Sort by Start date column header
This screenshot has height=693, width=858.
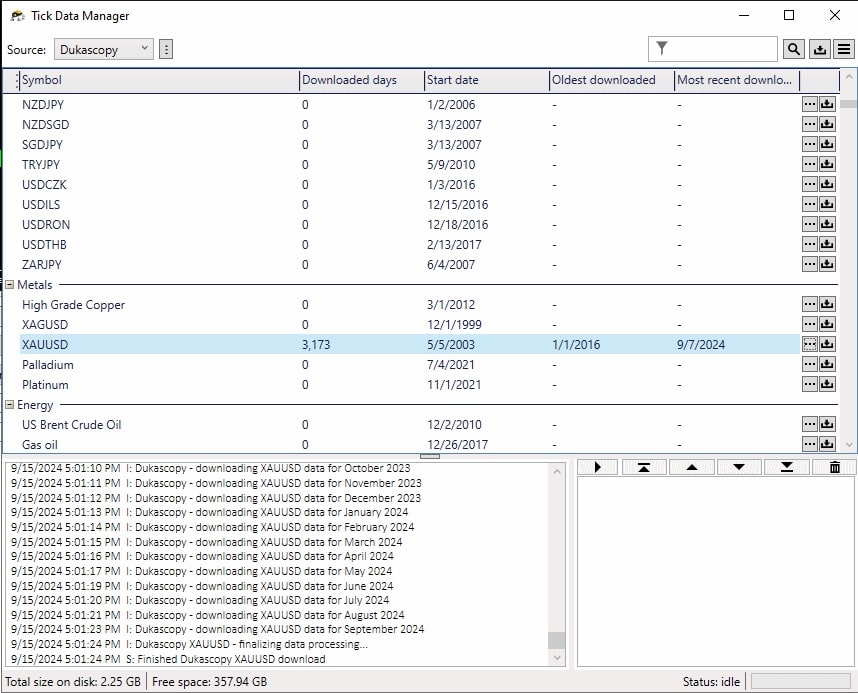tap(486, 80)
